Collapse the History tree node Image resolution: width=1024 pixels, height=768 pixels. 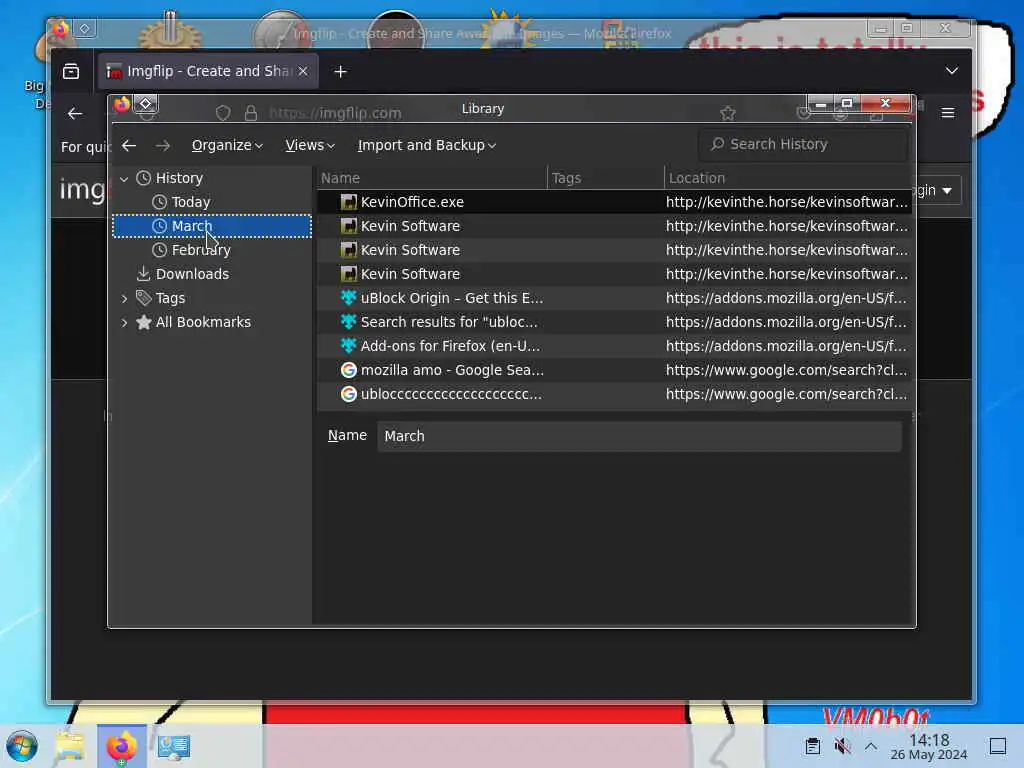pos(124,178)
